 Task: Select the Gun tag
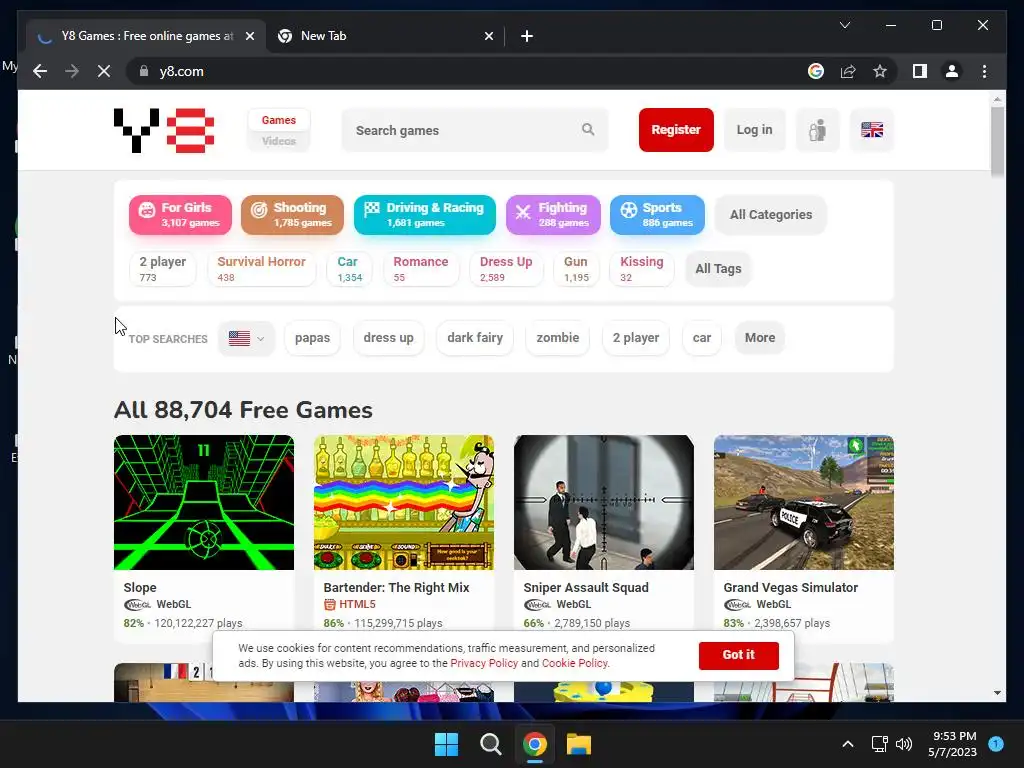click(576, 268)
